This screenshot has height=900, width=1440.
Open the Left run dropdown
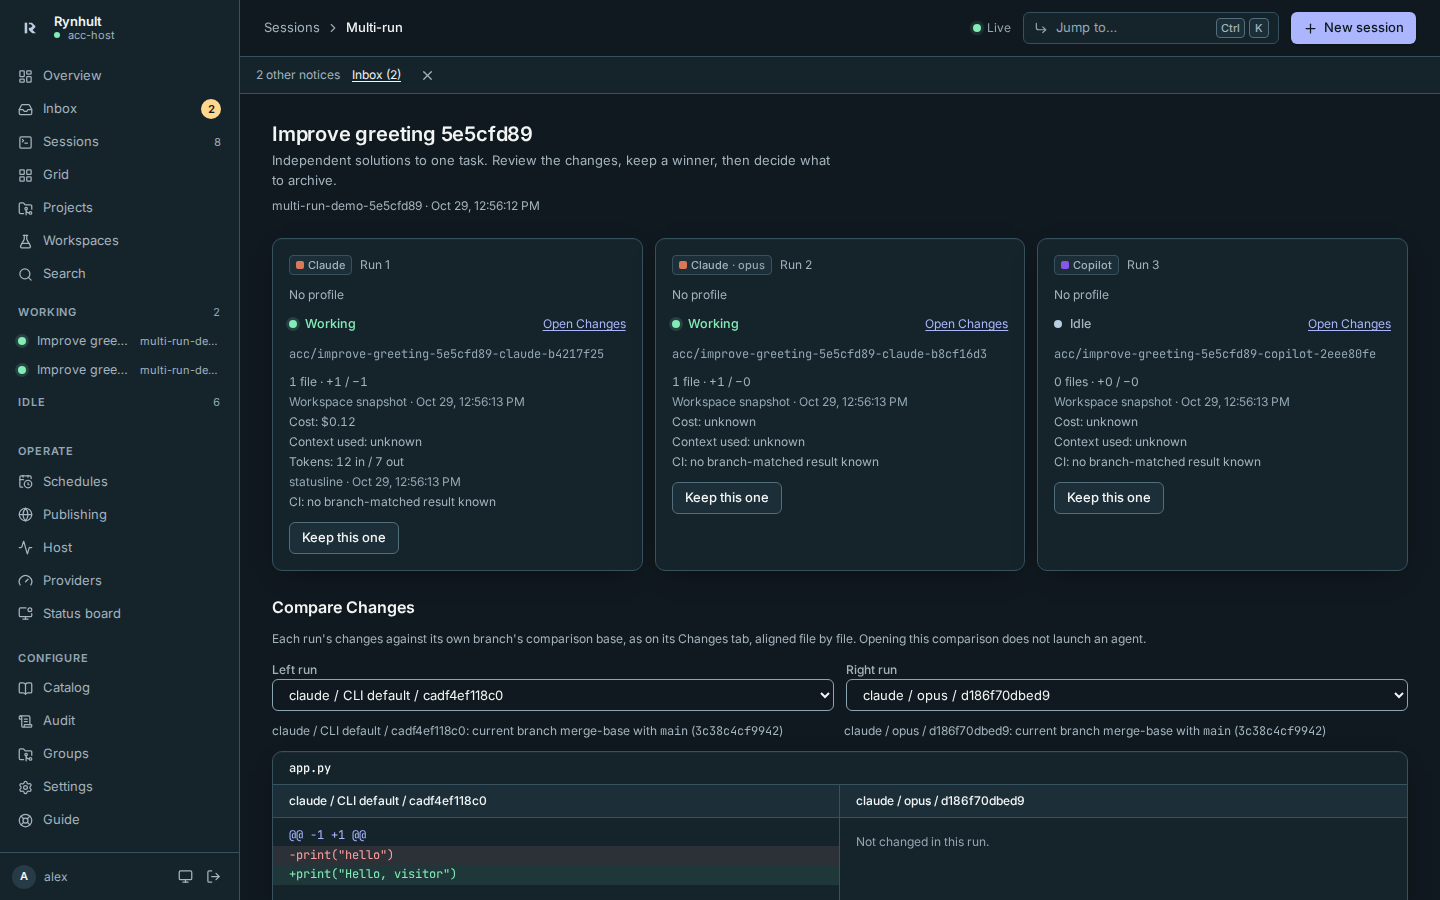tap(553, 695)
